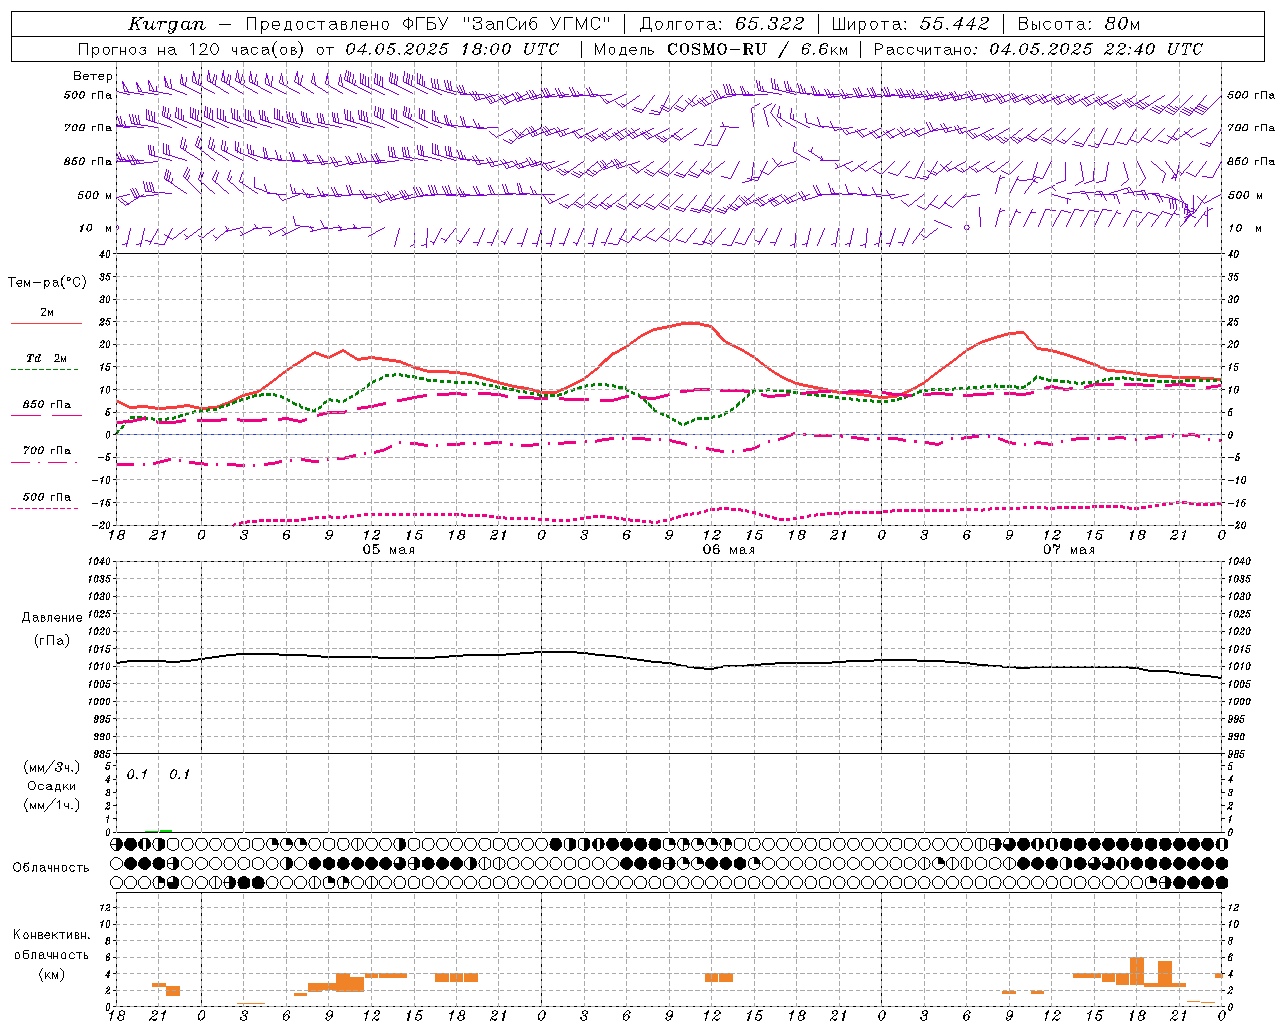Click the red line sample under "2м"

pos(46,324)
